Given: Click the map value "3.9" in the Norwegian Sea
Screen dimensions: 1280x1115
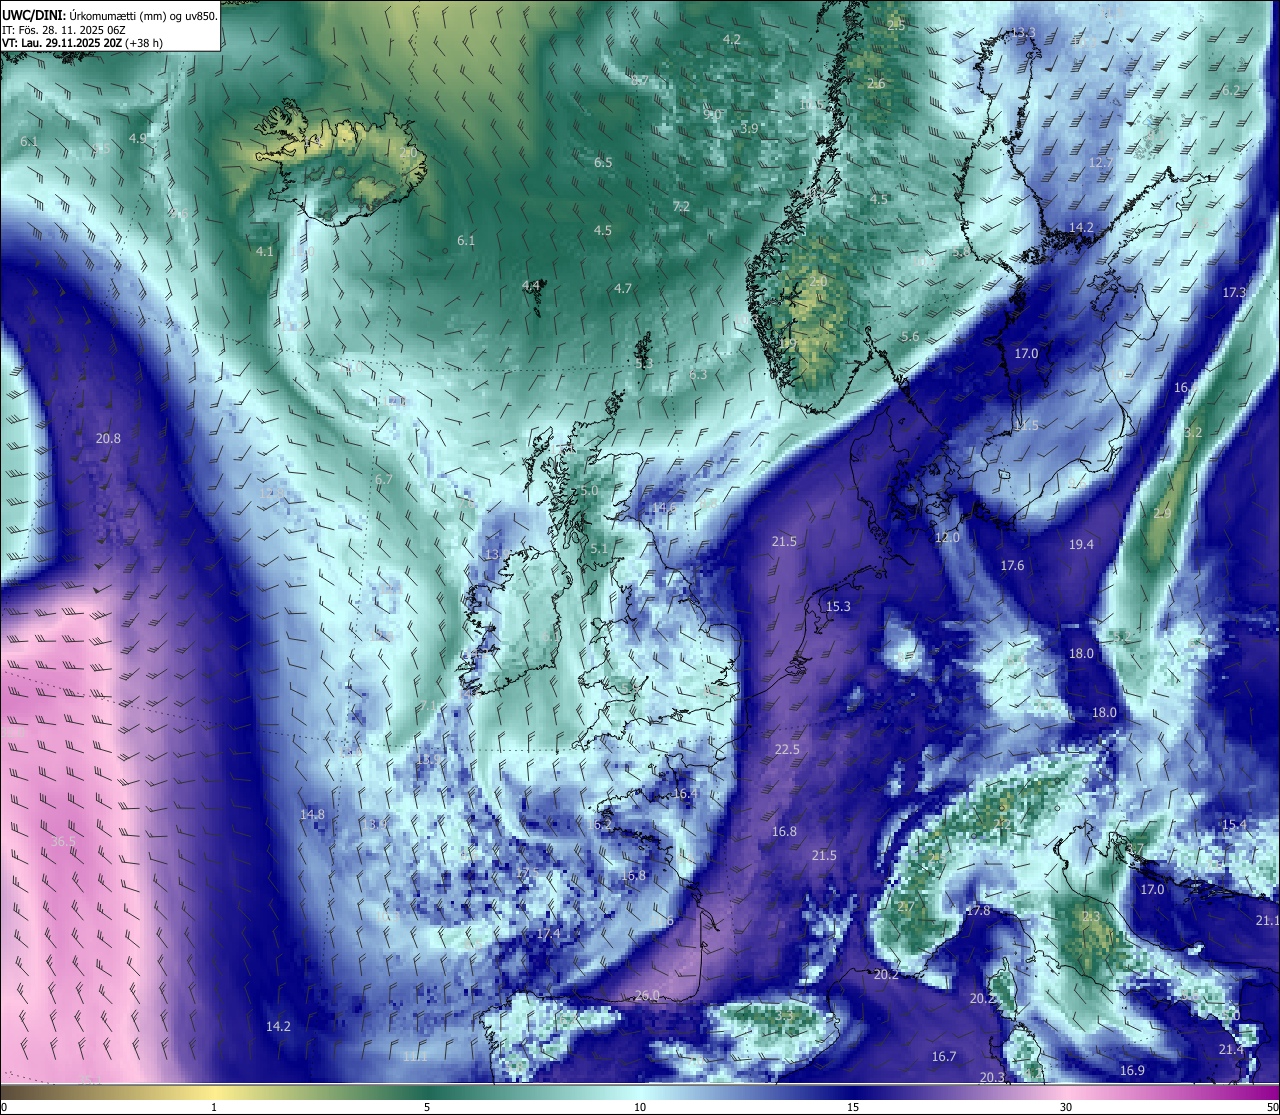Looking at the screenshot, I should coord(749,129).
